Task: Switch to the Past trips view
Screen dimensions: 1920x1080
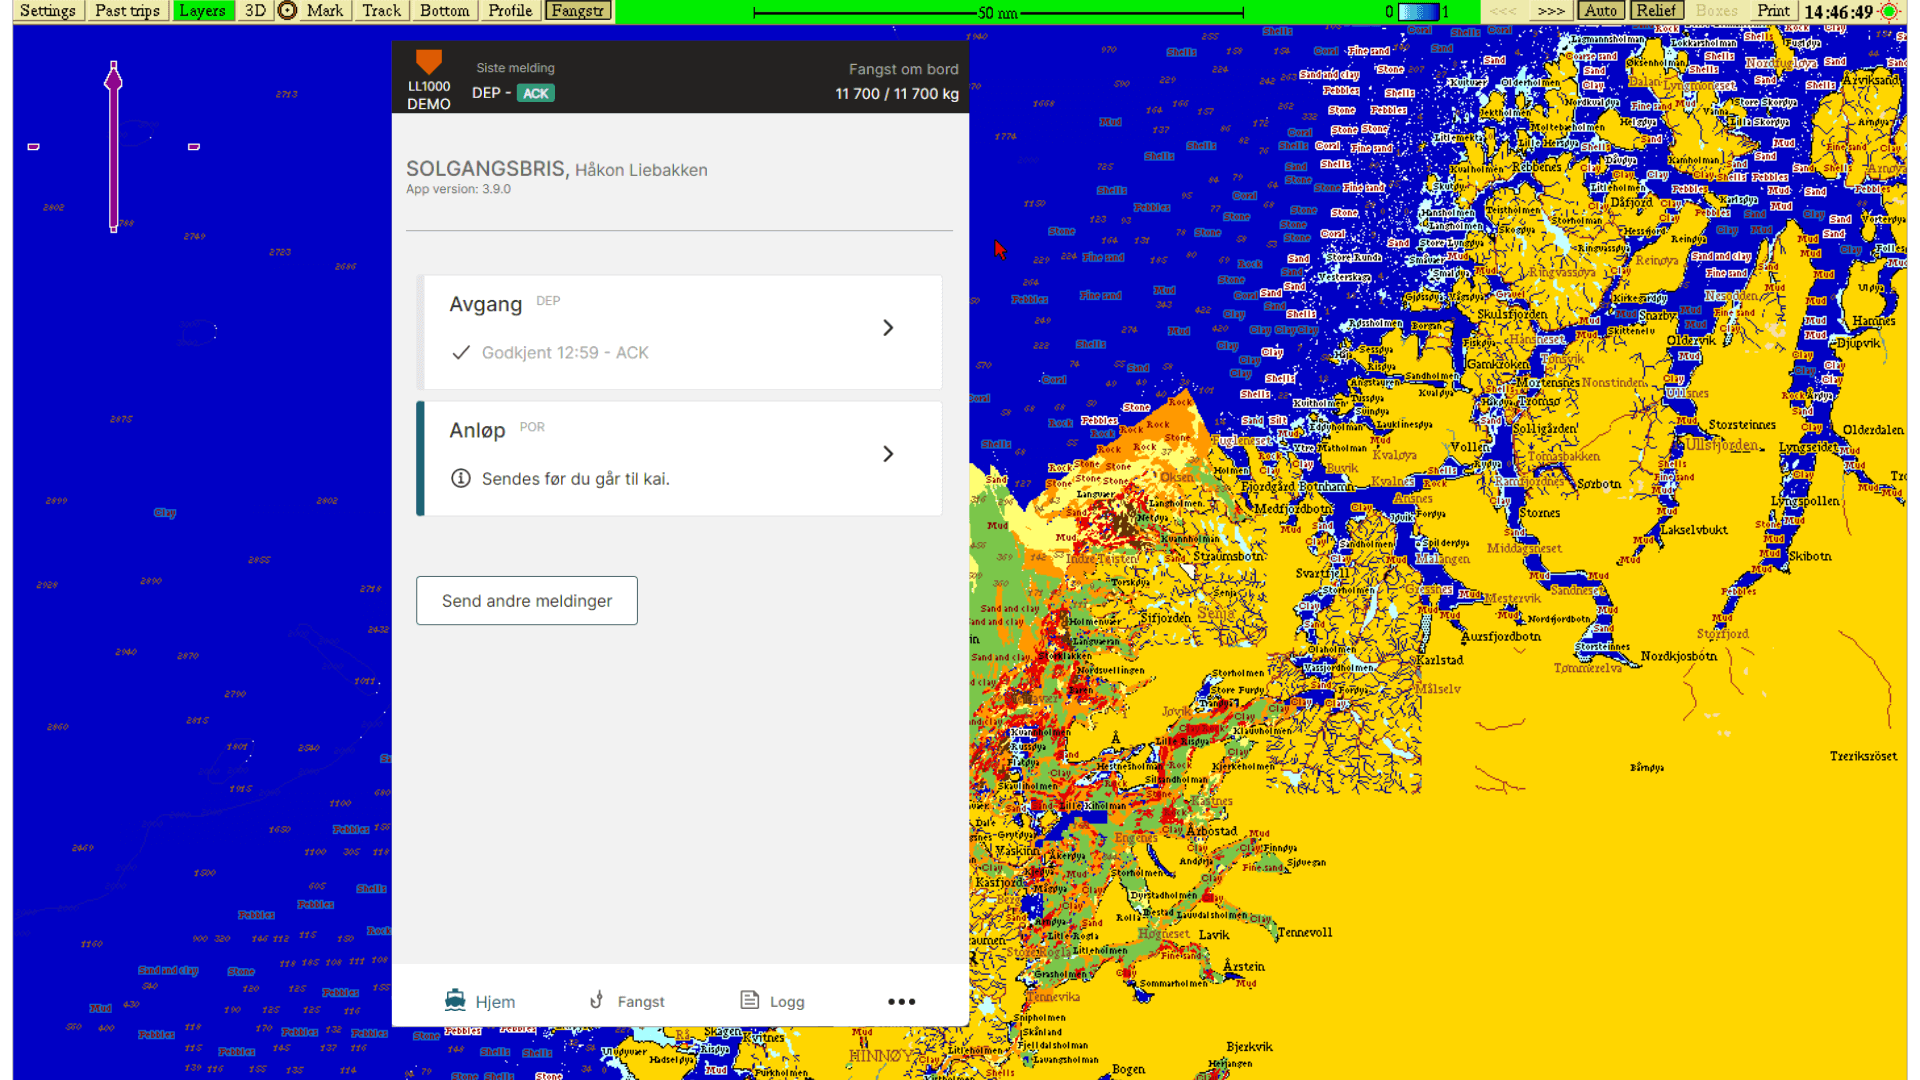Action: pos(127,11)
